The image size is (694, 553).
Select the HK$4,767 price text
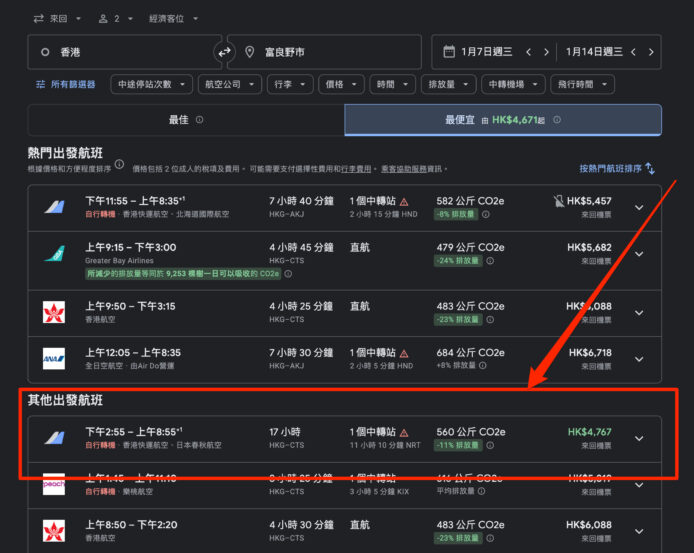click(x=590, y=432)
